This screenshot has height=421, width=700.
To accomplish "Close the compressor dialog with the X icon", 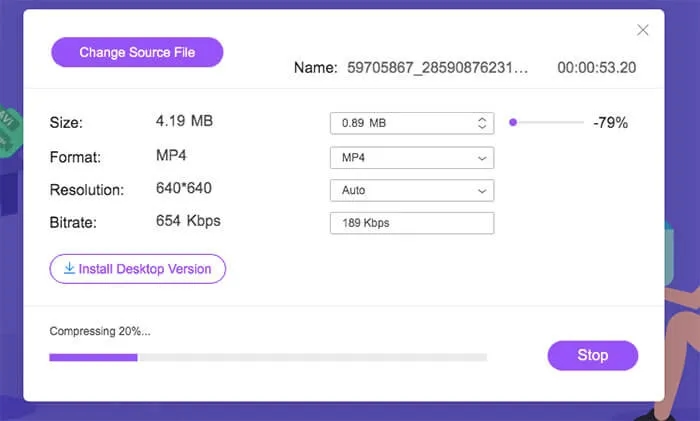I will (643, 30).
